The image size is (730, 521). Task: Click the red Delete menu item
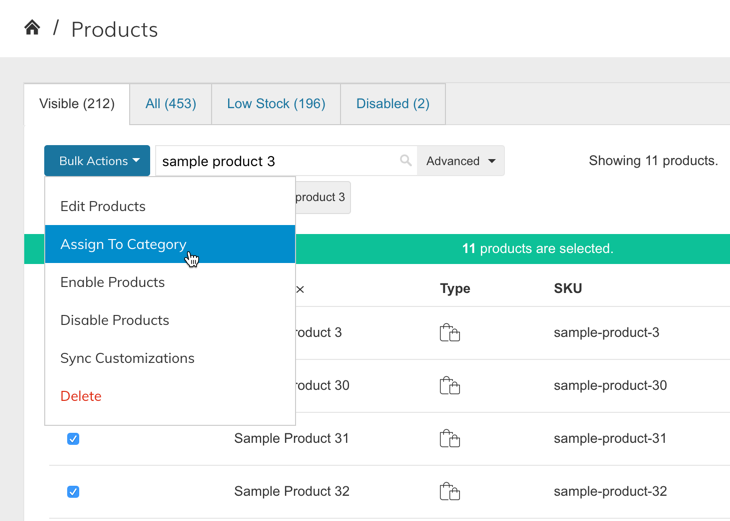tap(81, 397)
